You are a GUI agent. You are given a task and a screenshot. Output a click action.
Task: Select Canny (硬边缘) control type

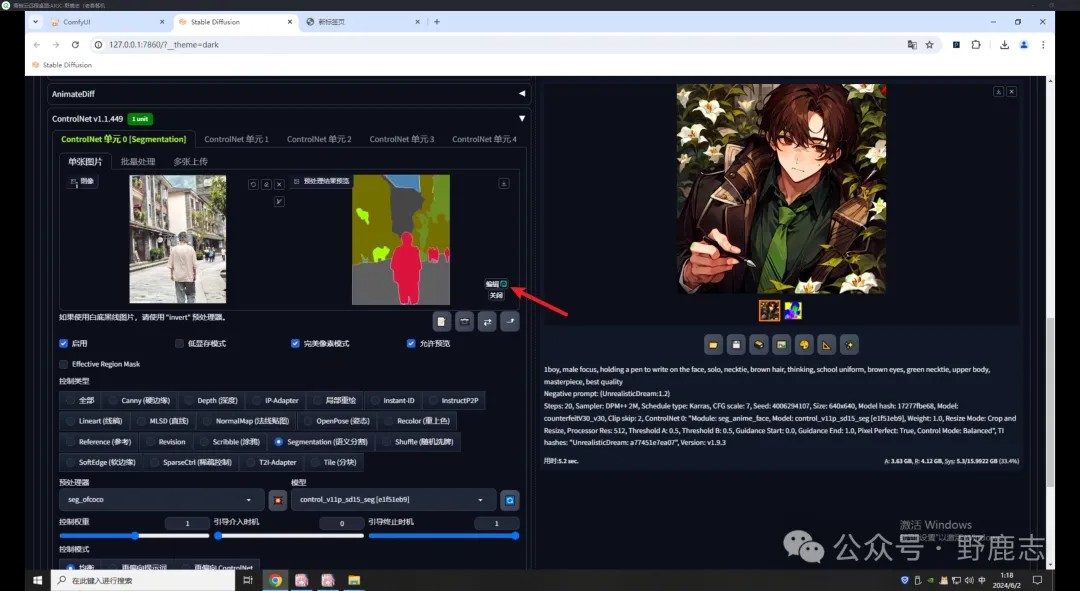(140, 400)
